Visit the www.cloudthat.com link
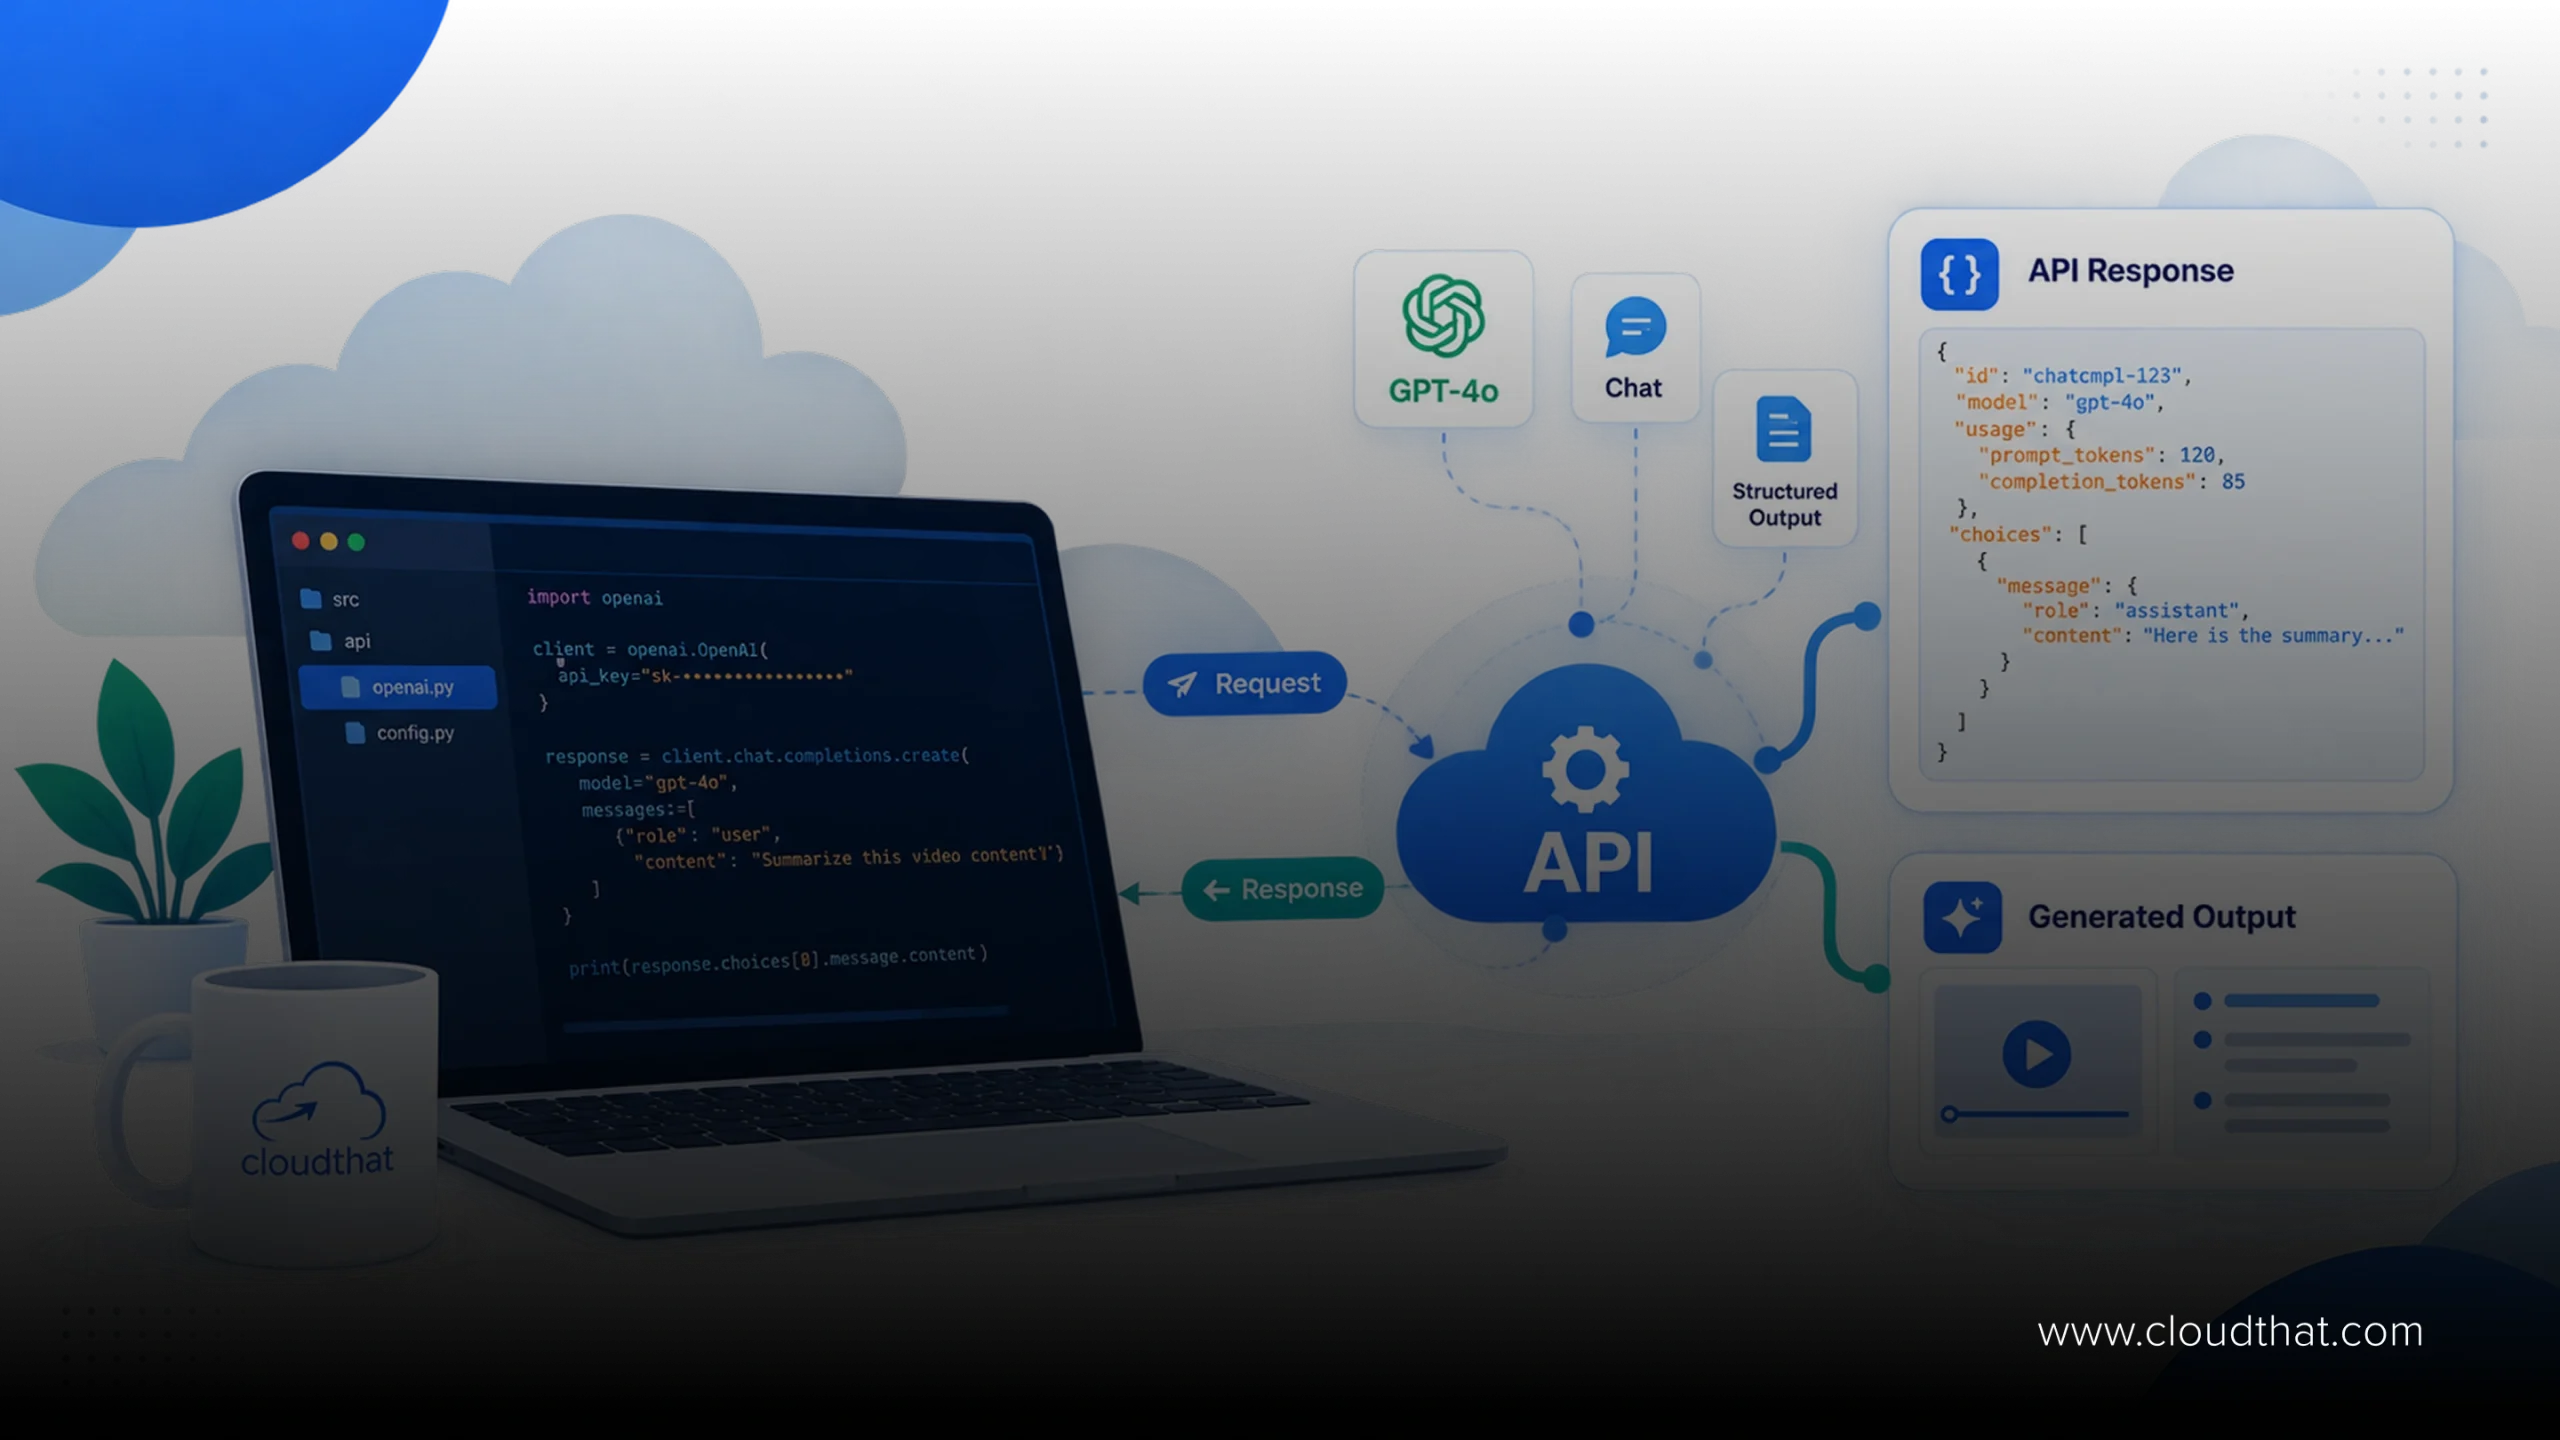 [x=2230, y=1332]
